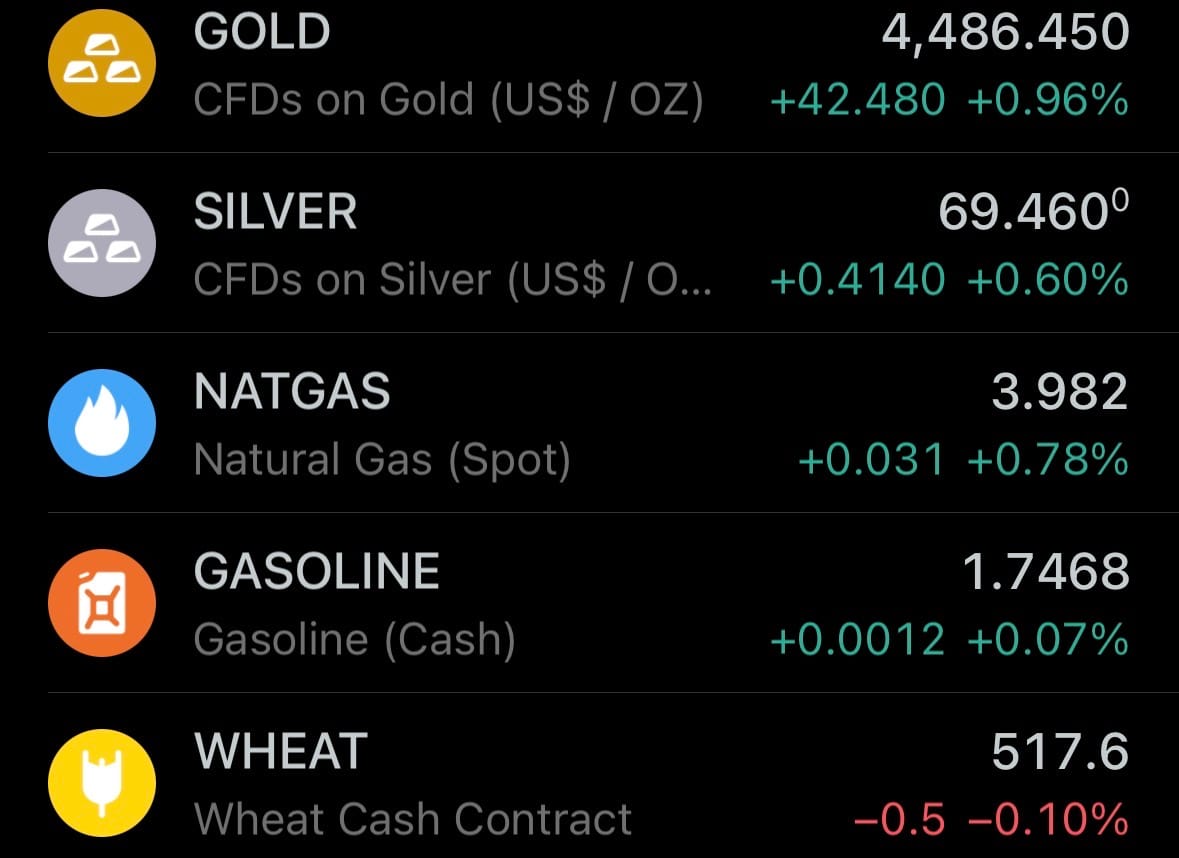Viewport: 1179px width, 858px height.
Task: Select the NATGAS ticker label
Action: click(x=292, y=392)
